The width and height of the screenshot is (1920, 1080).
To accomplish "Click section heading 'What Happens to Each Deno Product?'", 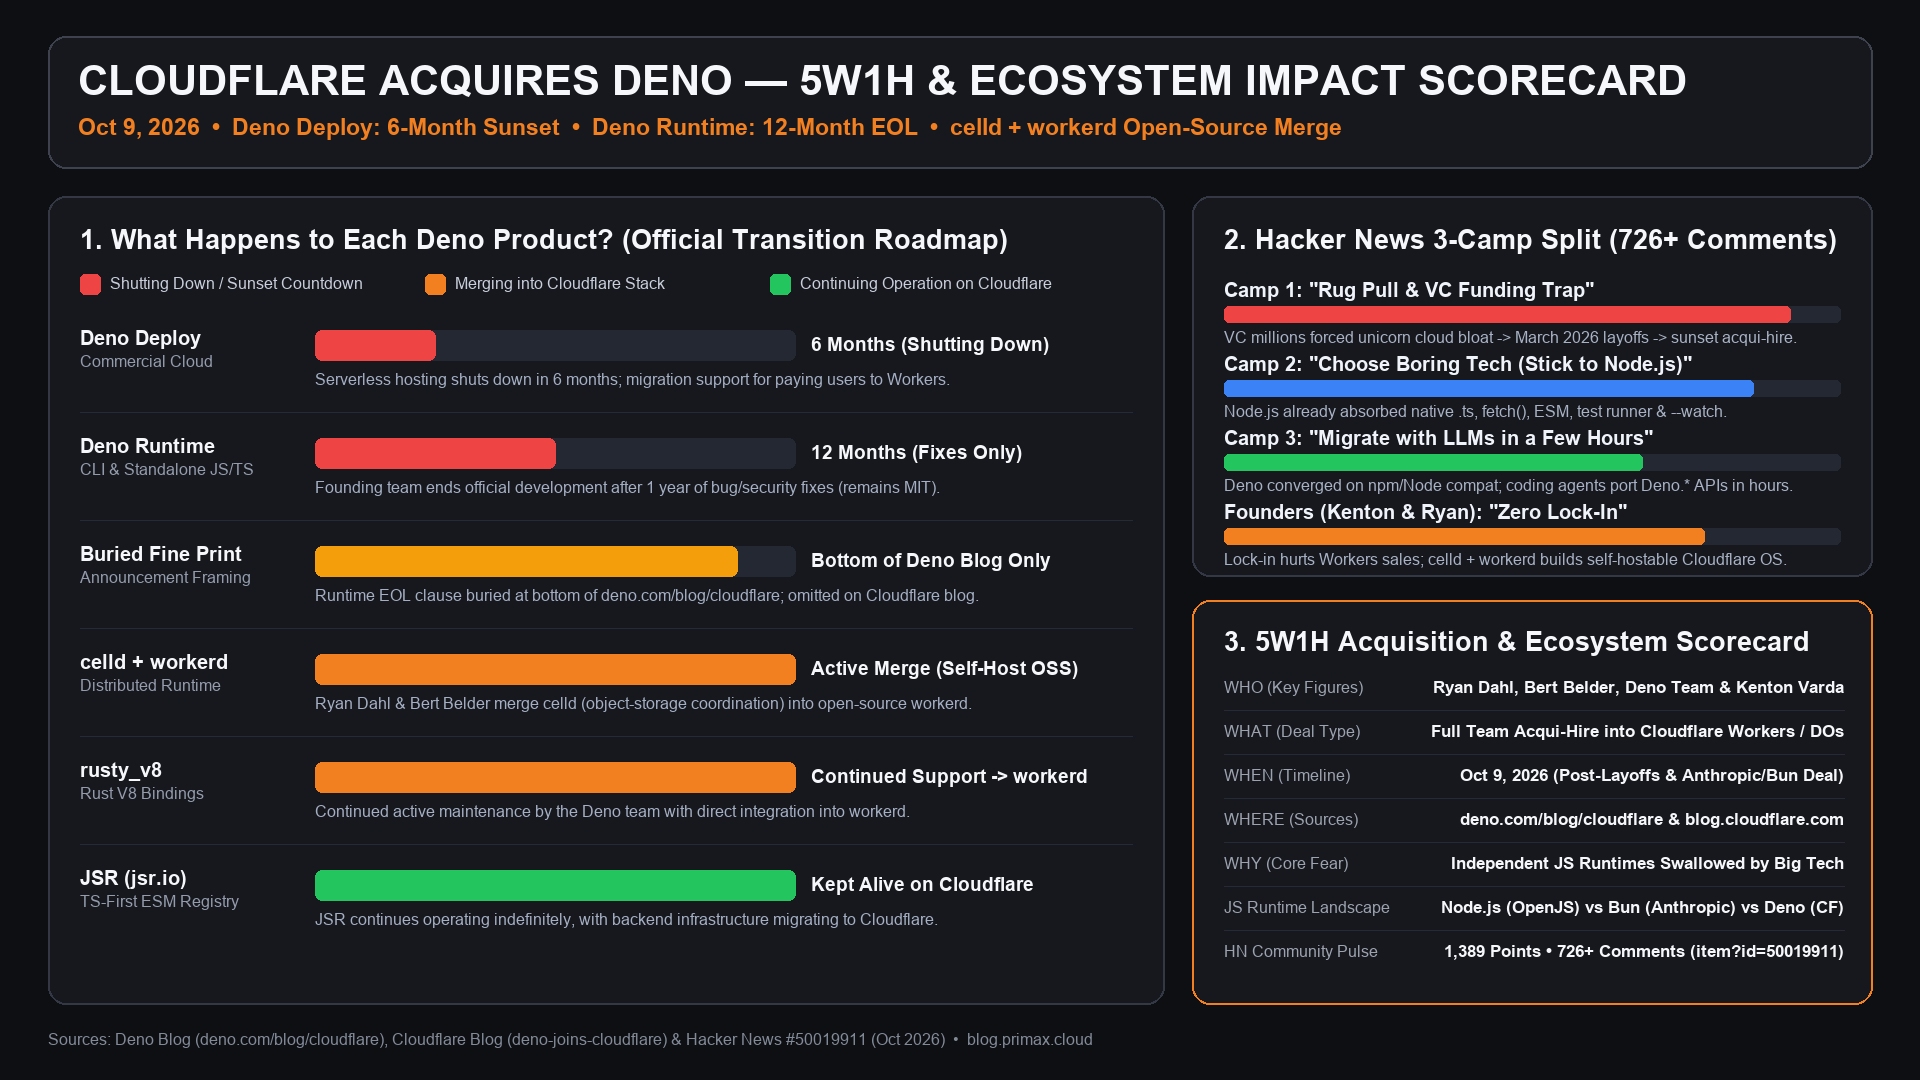I will pos(362,240).
